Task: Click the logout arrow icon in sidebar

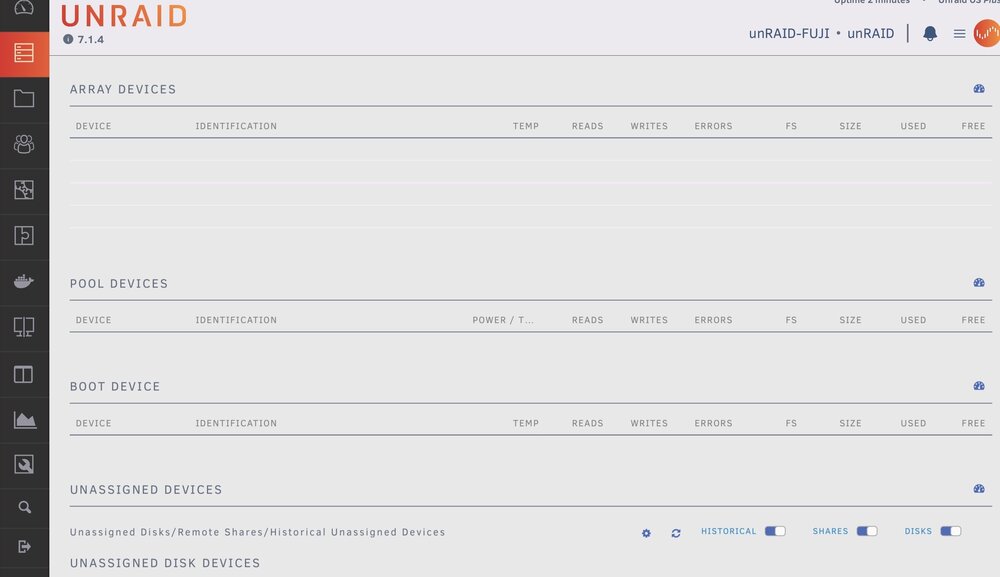Action: 24,547
